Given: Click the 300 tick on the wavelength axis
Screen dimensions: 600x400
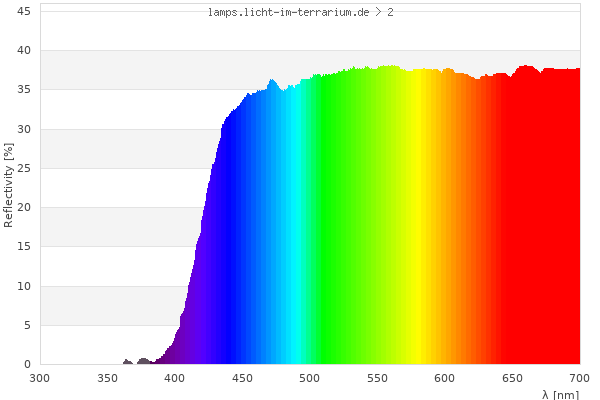Looking at the screenshot, I should click(40, 378).
